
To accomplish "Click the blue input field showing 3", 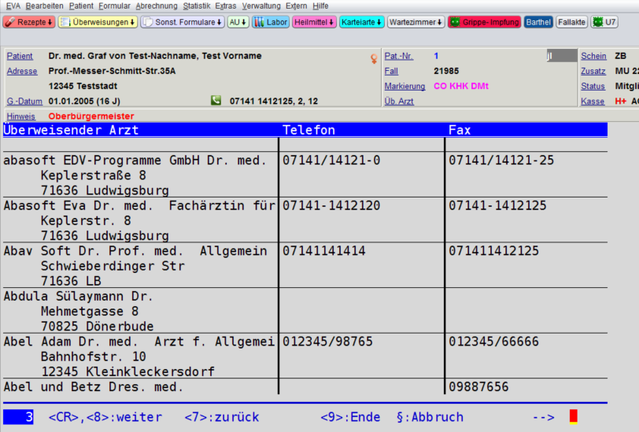I will 18,417.
